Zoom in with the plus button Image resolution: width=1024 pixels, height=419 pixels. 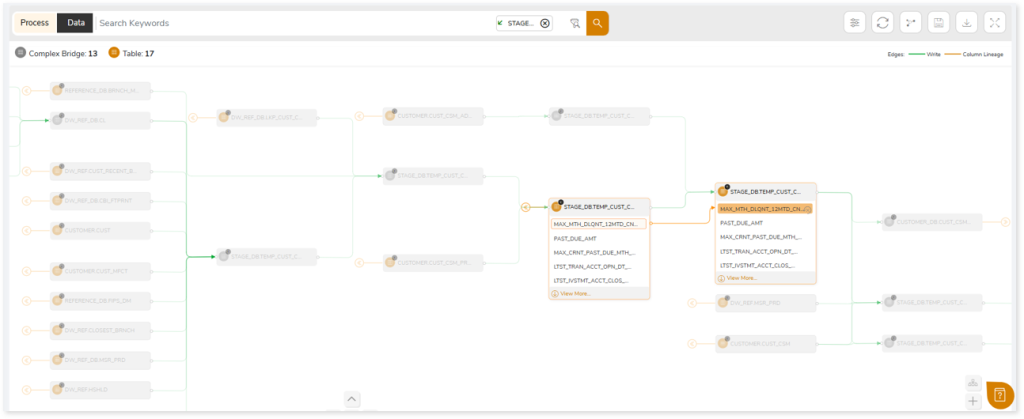[972, 402]
